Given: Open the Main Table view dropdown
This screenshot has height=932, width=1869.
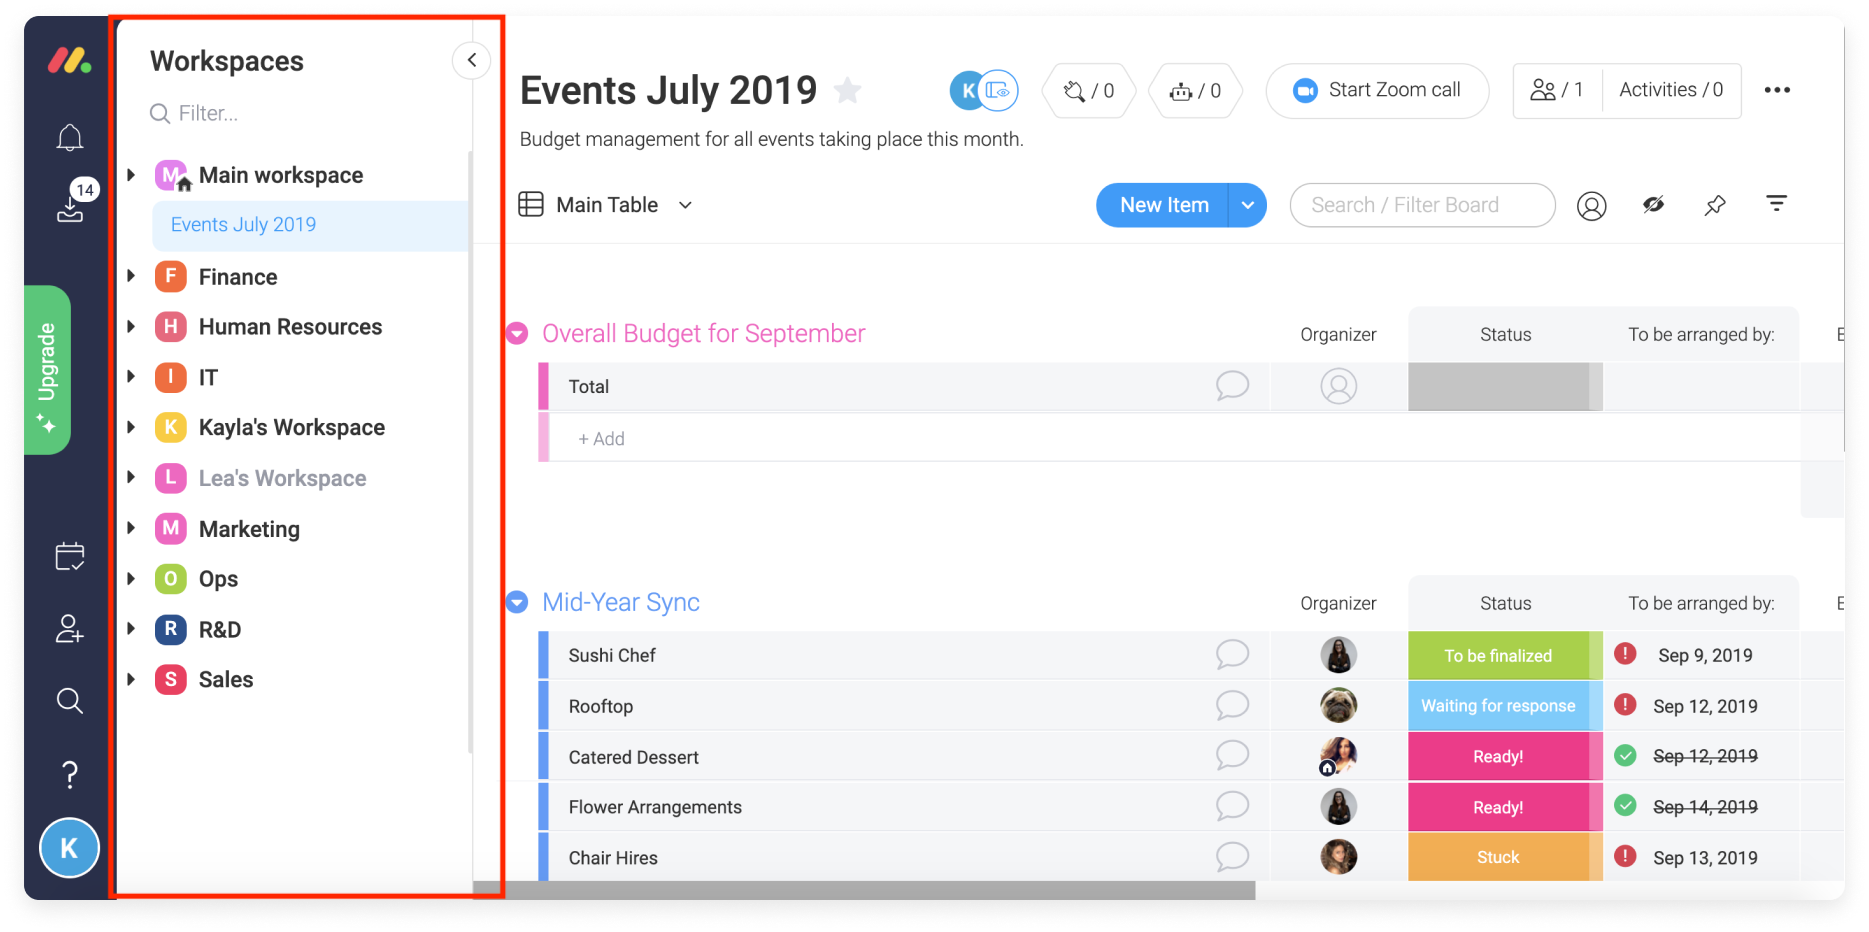Looking at the screenshot, I should (x=685, y=205).
